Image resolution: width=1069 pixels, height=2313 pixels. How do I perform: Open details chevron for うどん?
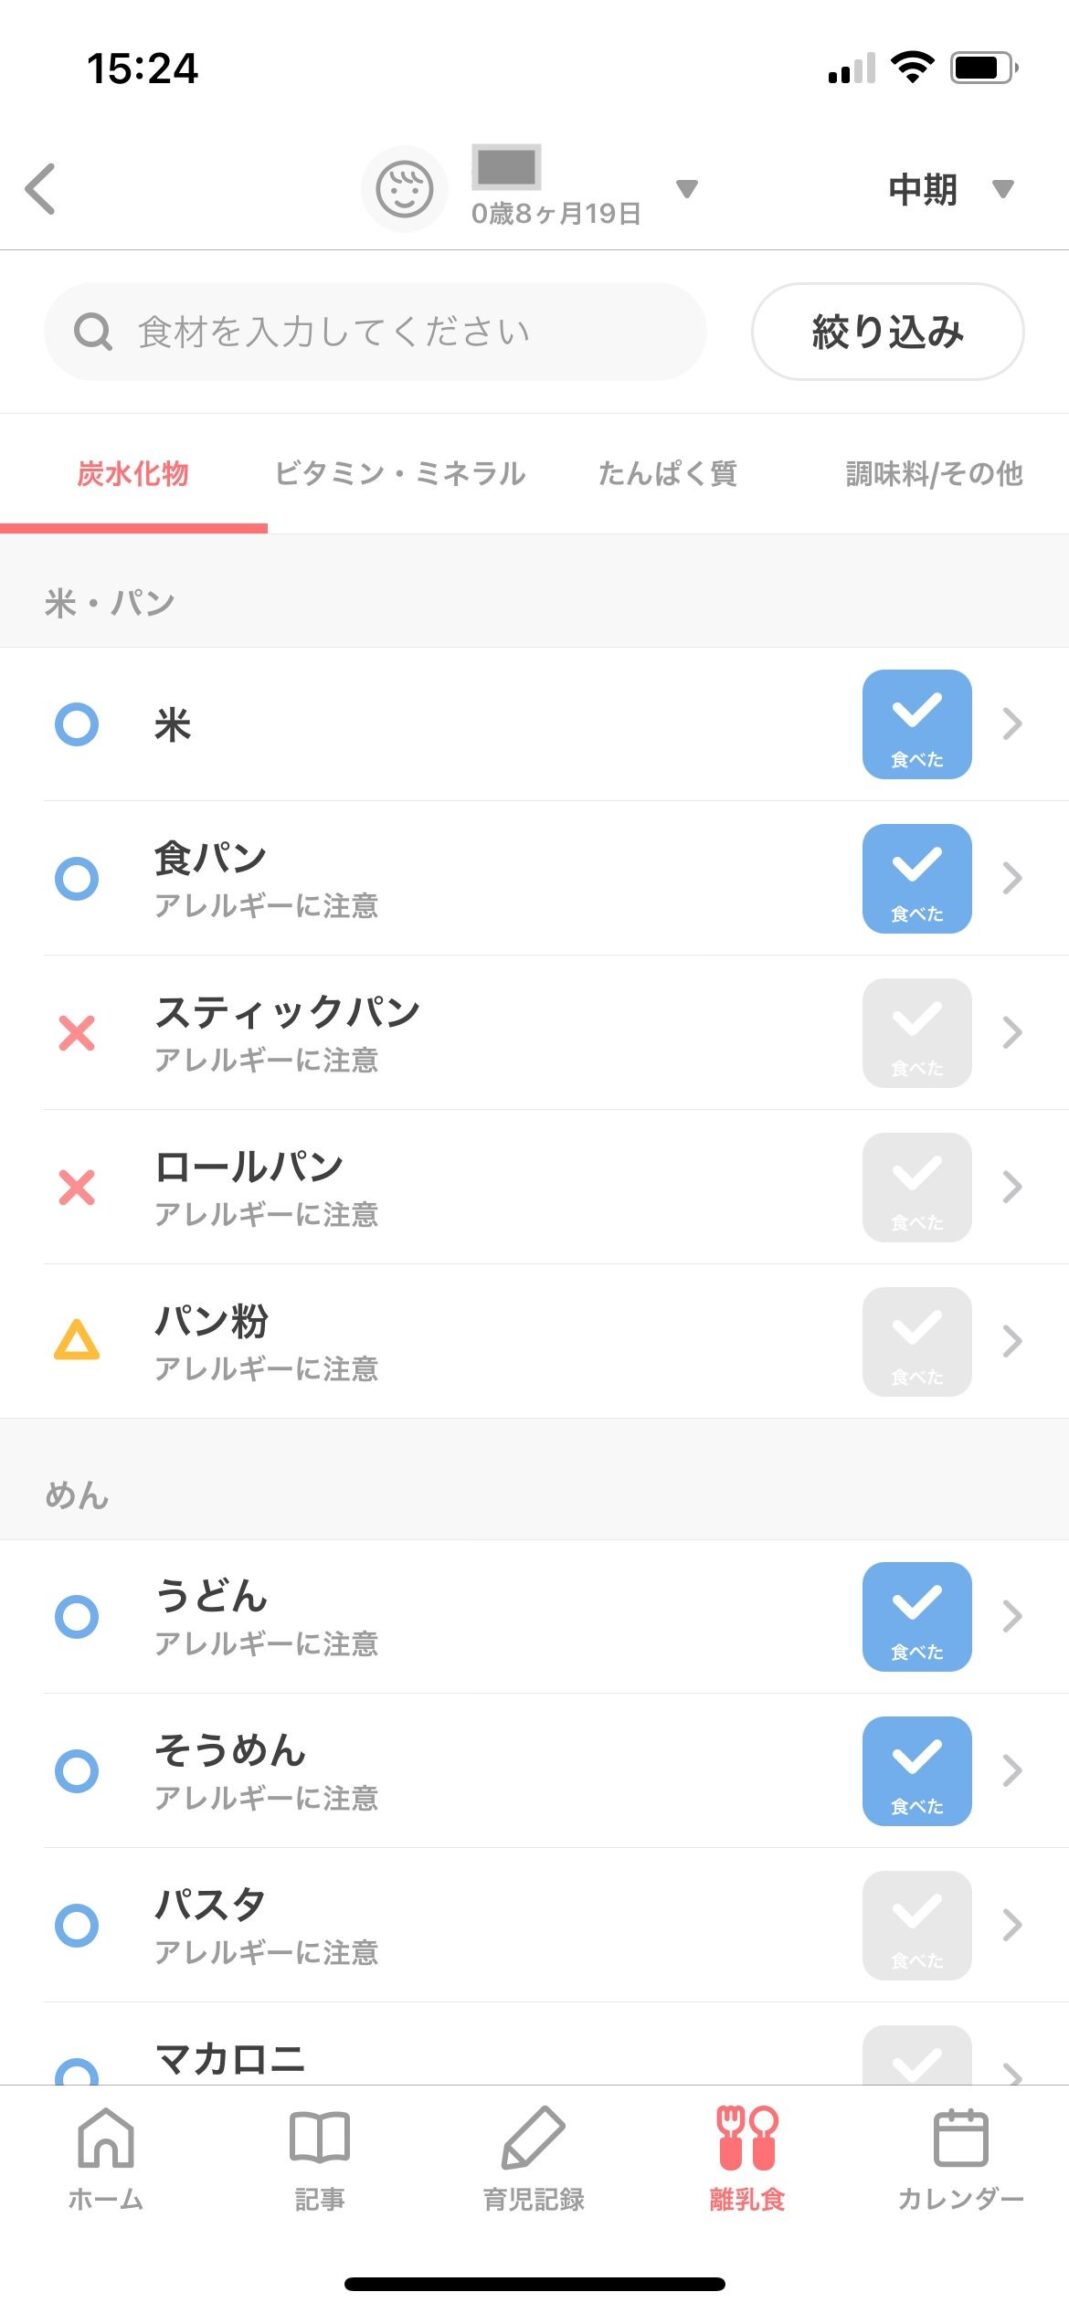click(1012, 1616)
